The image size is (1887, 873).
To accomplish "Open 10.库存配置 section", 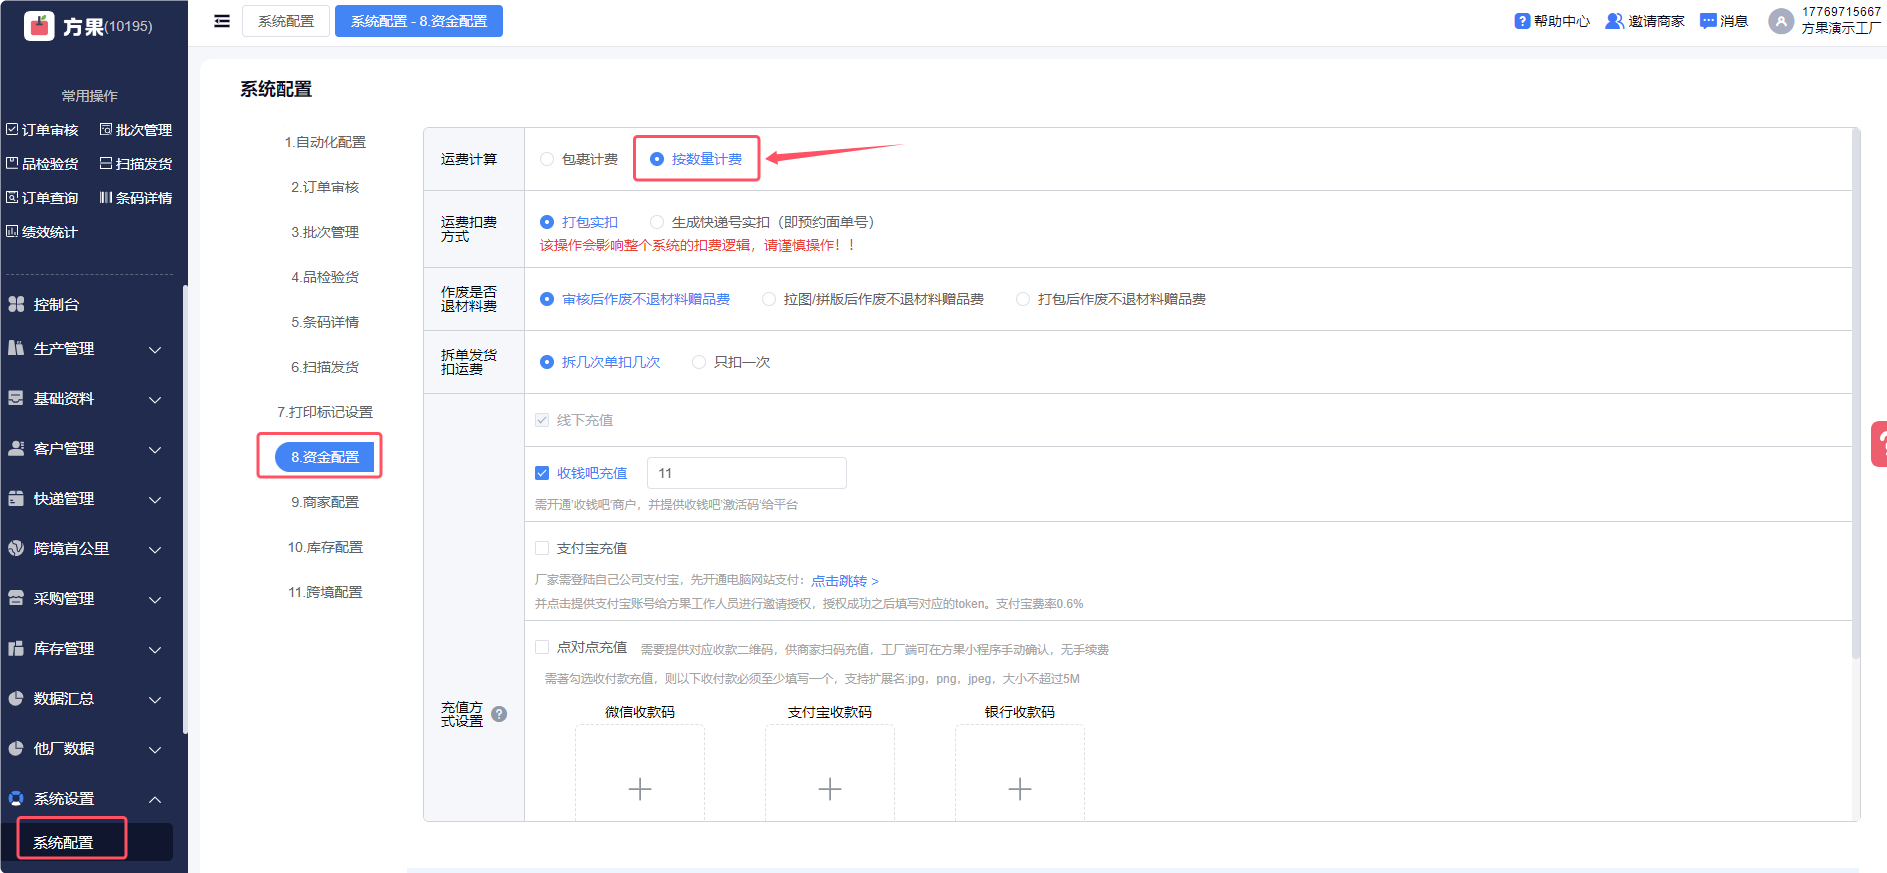I will click(325, 547).
